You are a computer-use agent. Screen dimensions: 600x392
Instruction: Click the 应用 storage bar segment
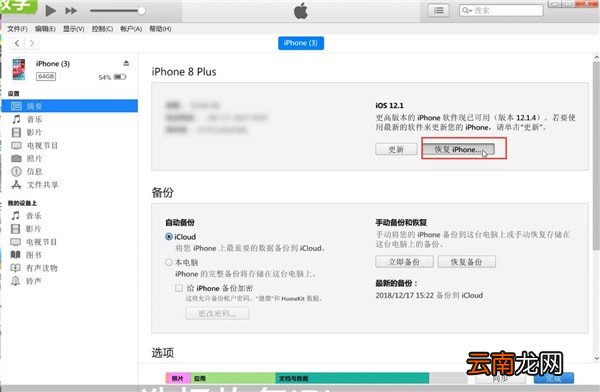click(233, 378)
